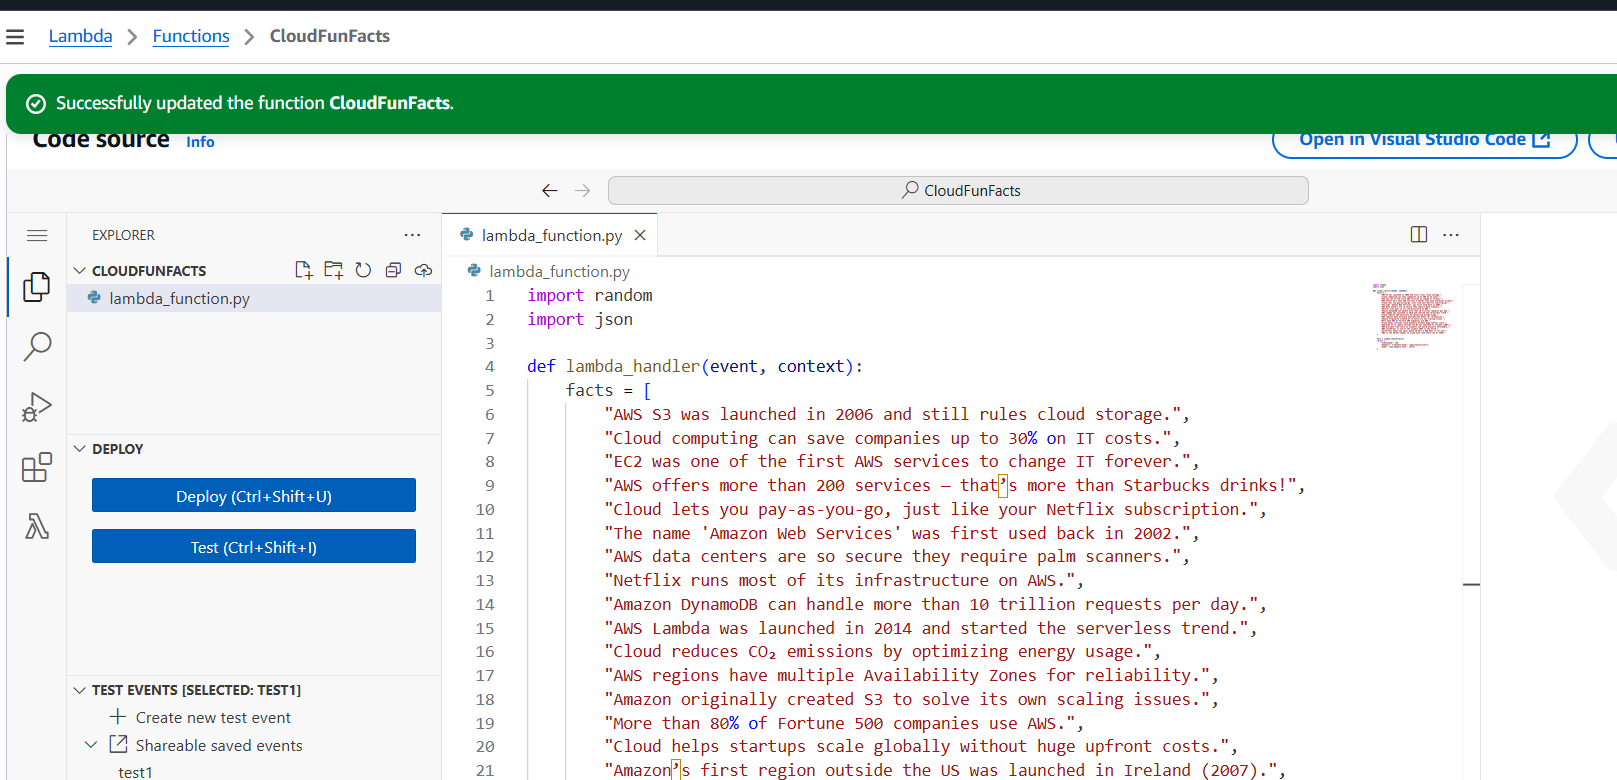1617x780 pixels.
Task: Refresh the Explorer file tree
Action: click(364, 270)
